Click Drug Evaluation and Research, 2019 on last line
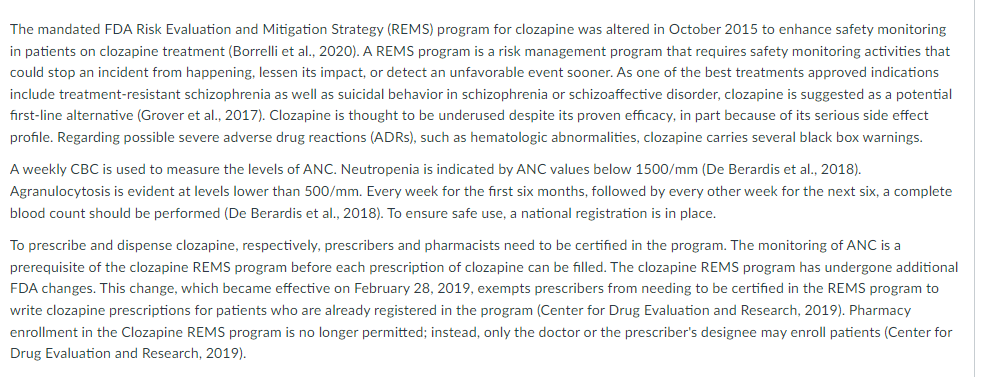The height and width of the screenshot is (377, 993). 124,354
